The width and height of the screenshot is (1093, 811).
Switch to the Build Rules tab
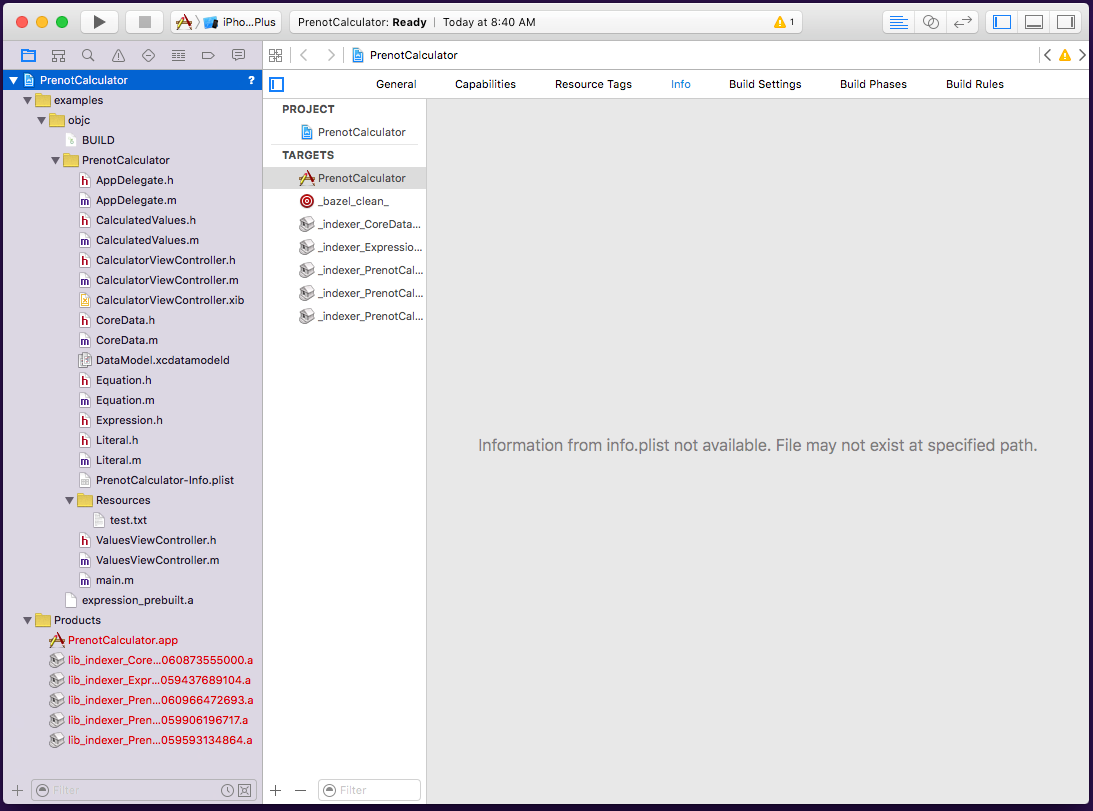tap(974, 84)
